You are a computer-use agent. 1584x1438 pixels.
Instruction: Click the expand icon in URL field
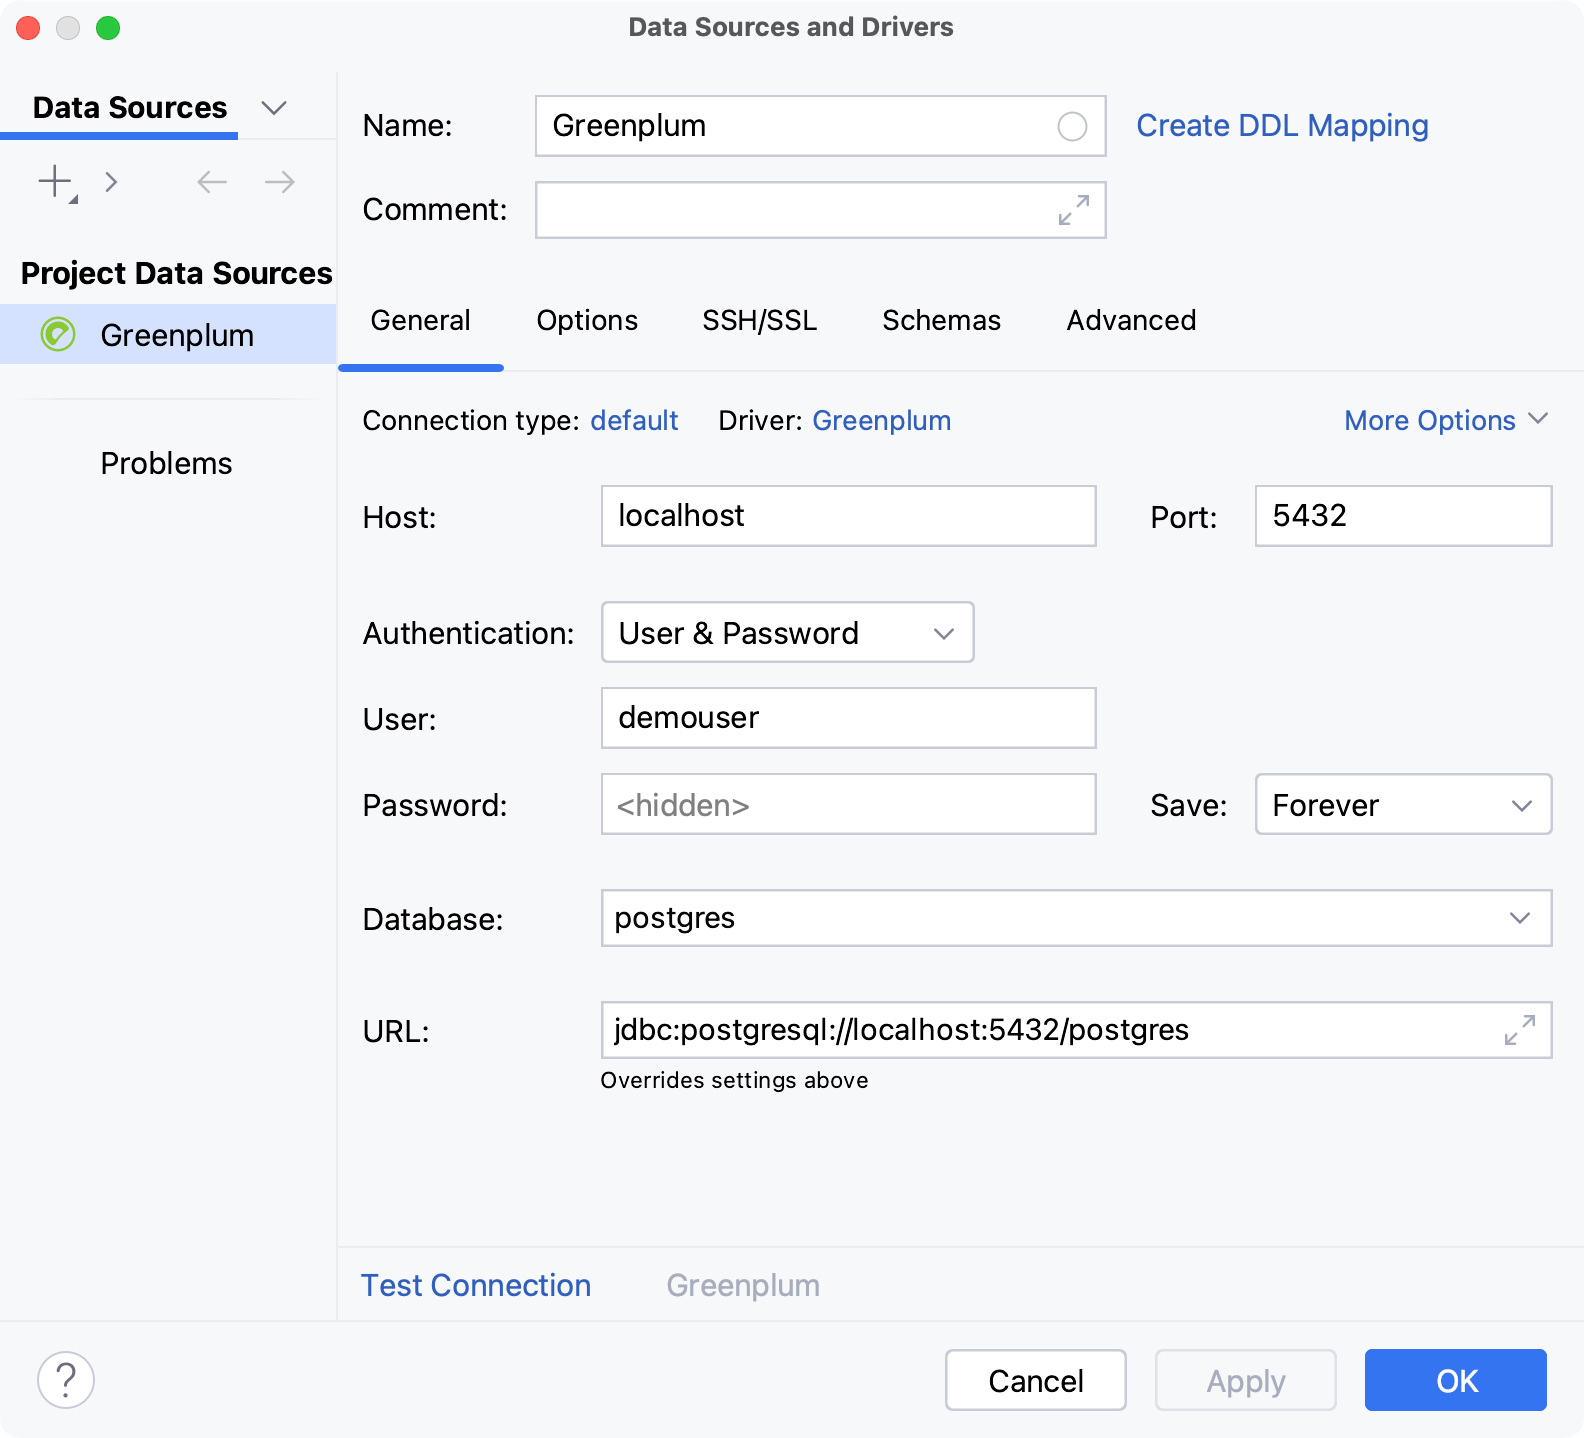[x=1519, y=1030]
